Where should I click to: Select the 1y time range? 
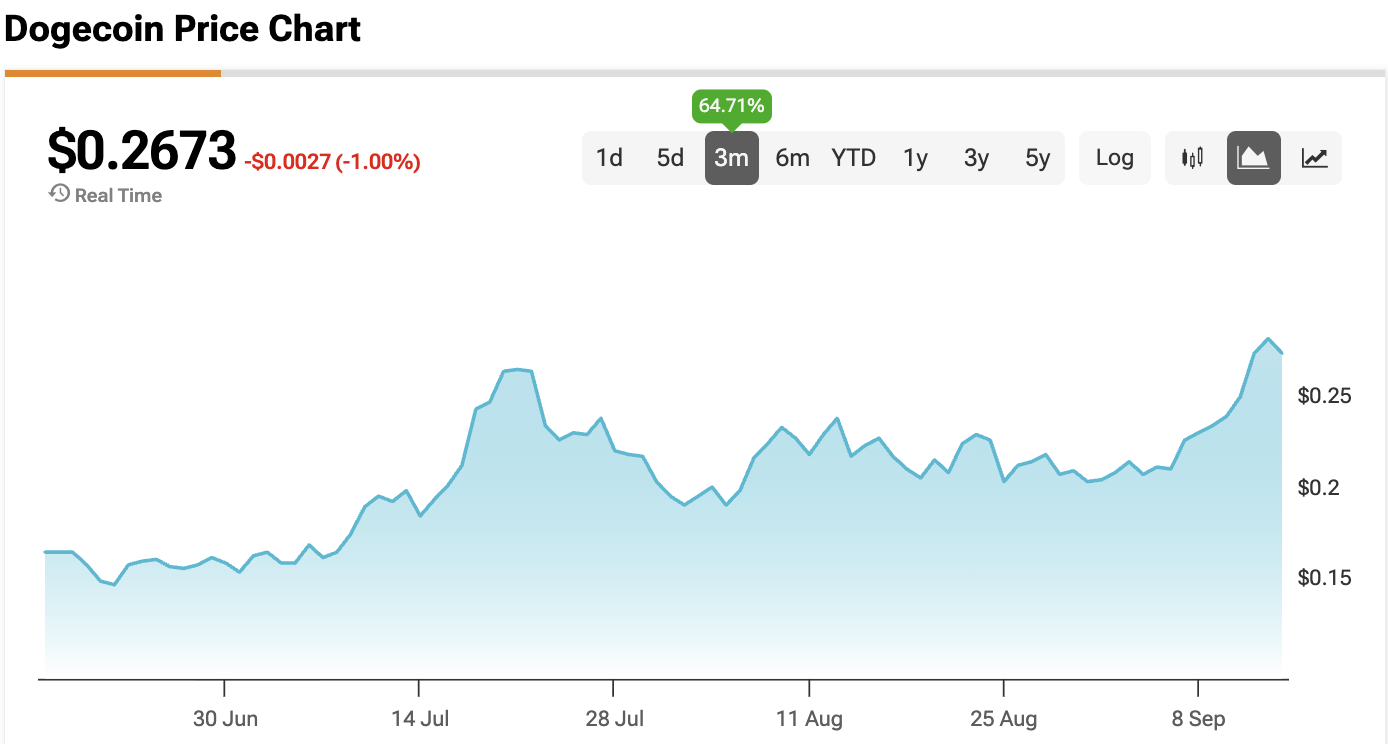[x=915, y=157]
